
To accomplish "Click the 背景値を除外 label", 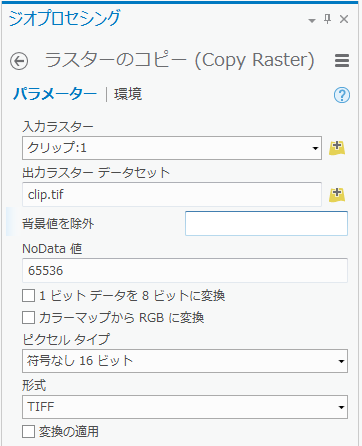I will pos(58,223).
